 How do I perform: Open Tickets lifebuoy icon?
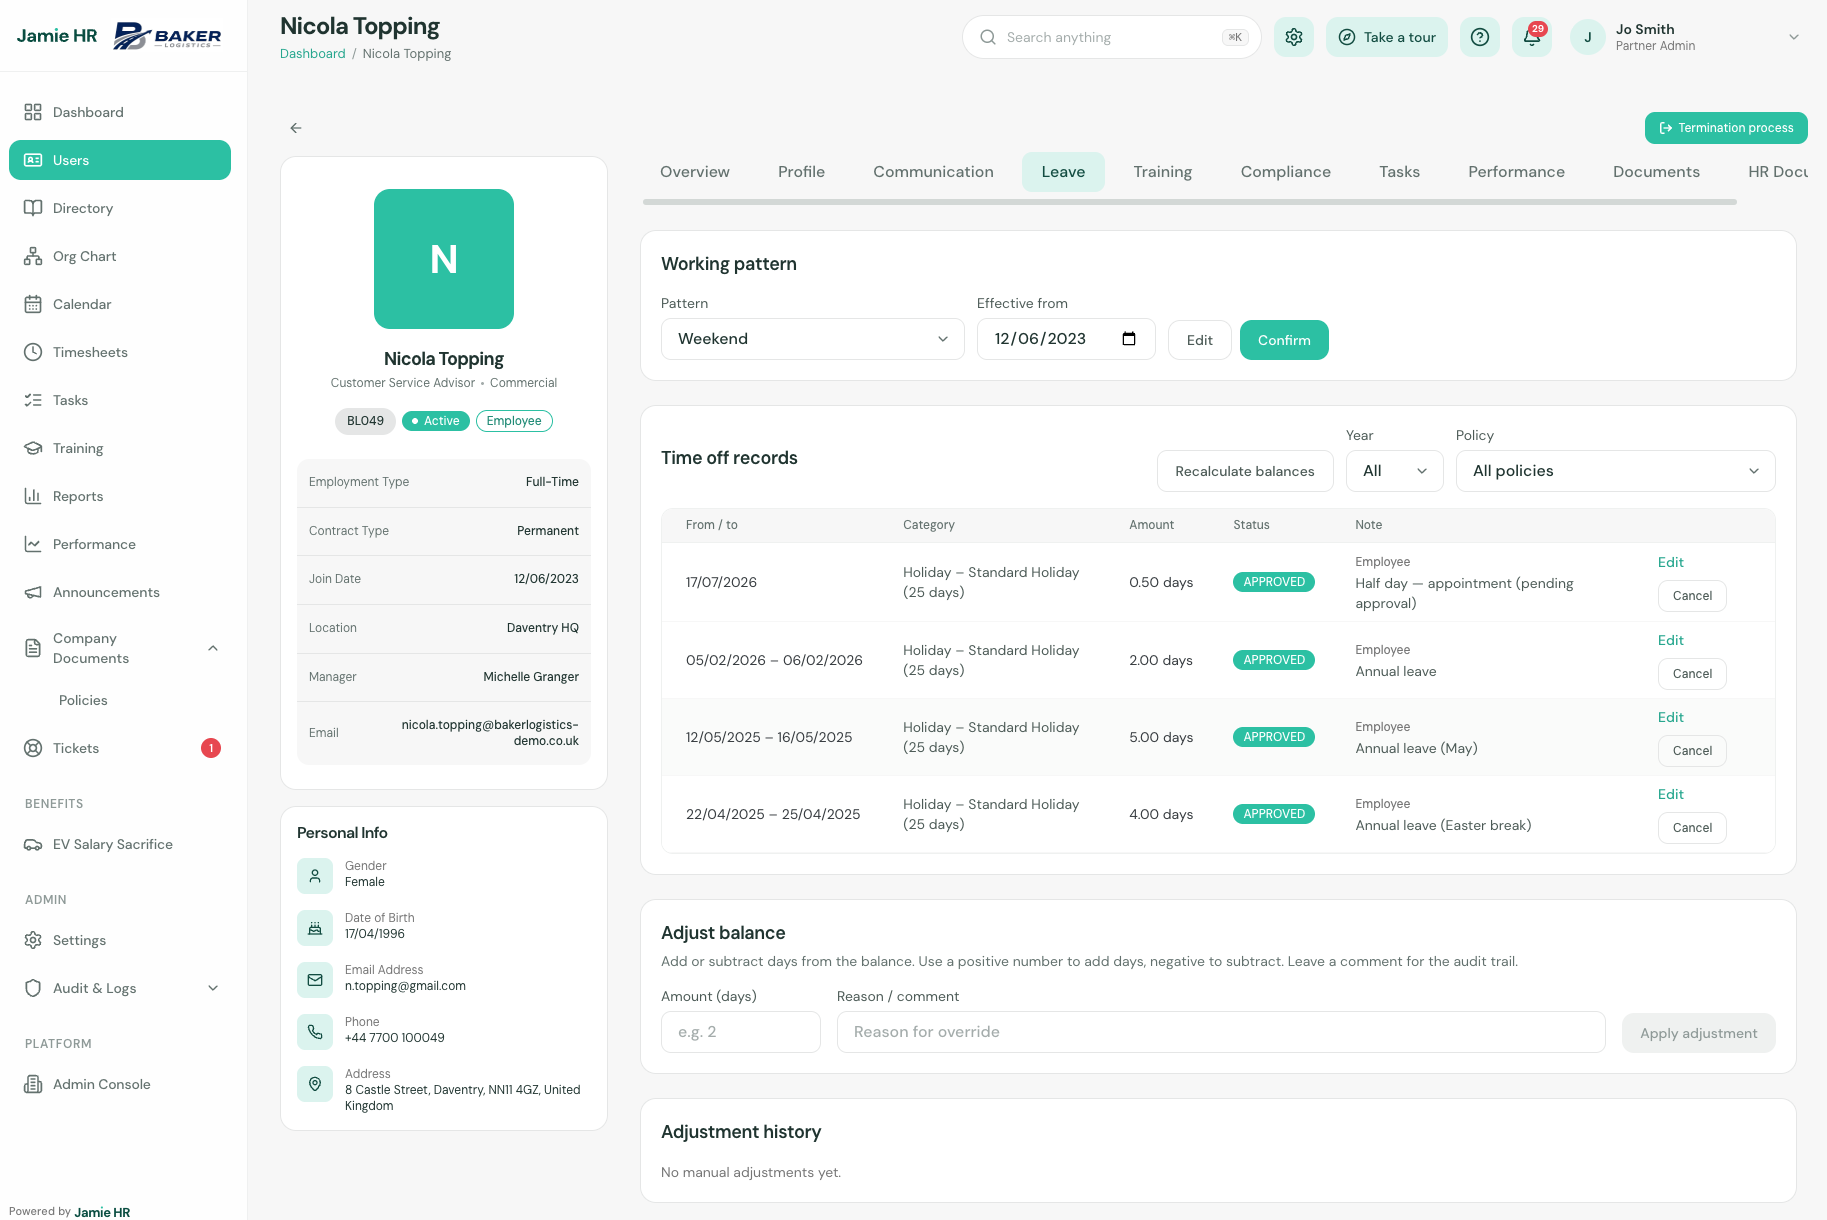33,748
